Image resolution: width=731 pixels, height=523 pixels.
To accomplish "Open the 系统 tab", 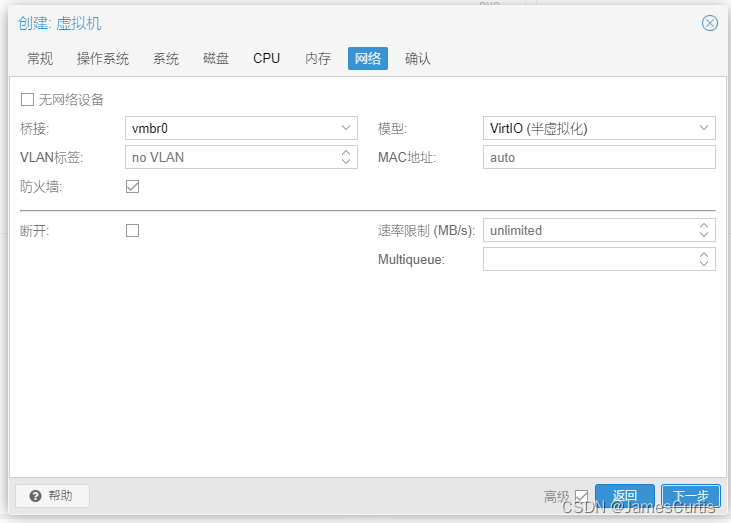I will (166, 59).
